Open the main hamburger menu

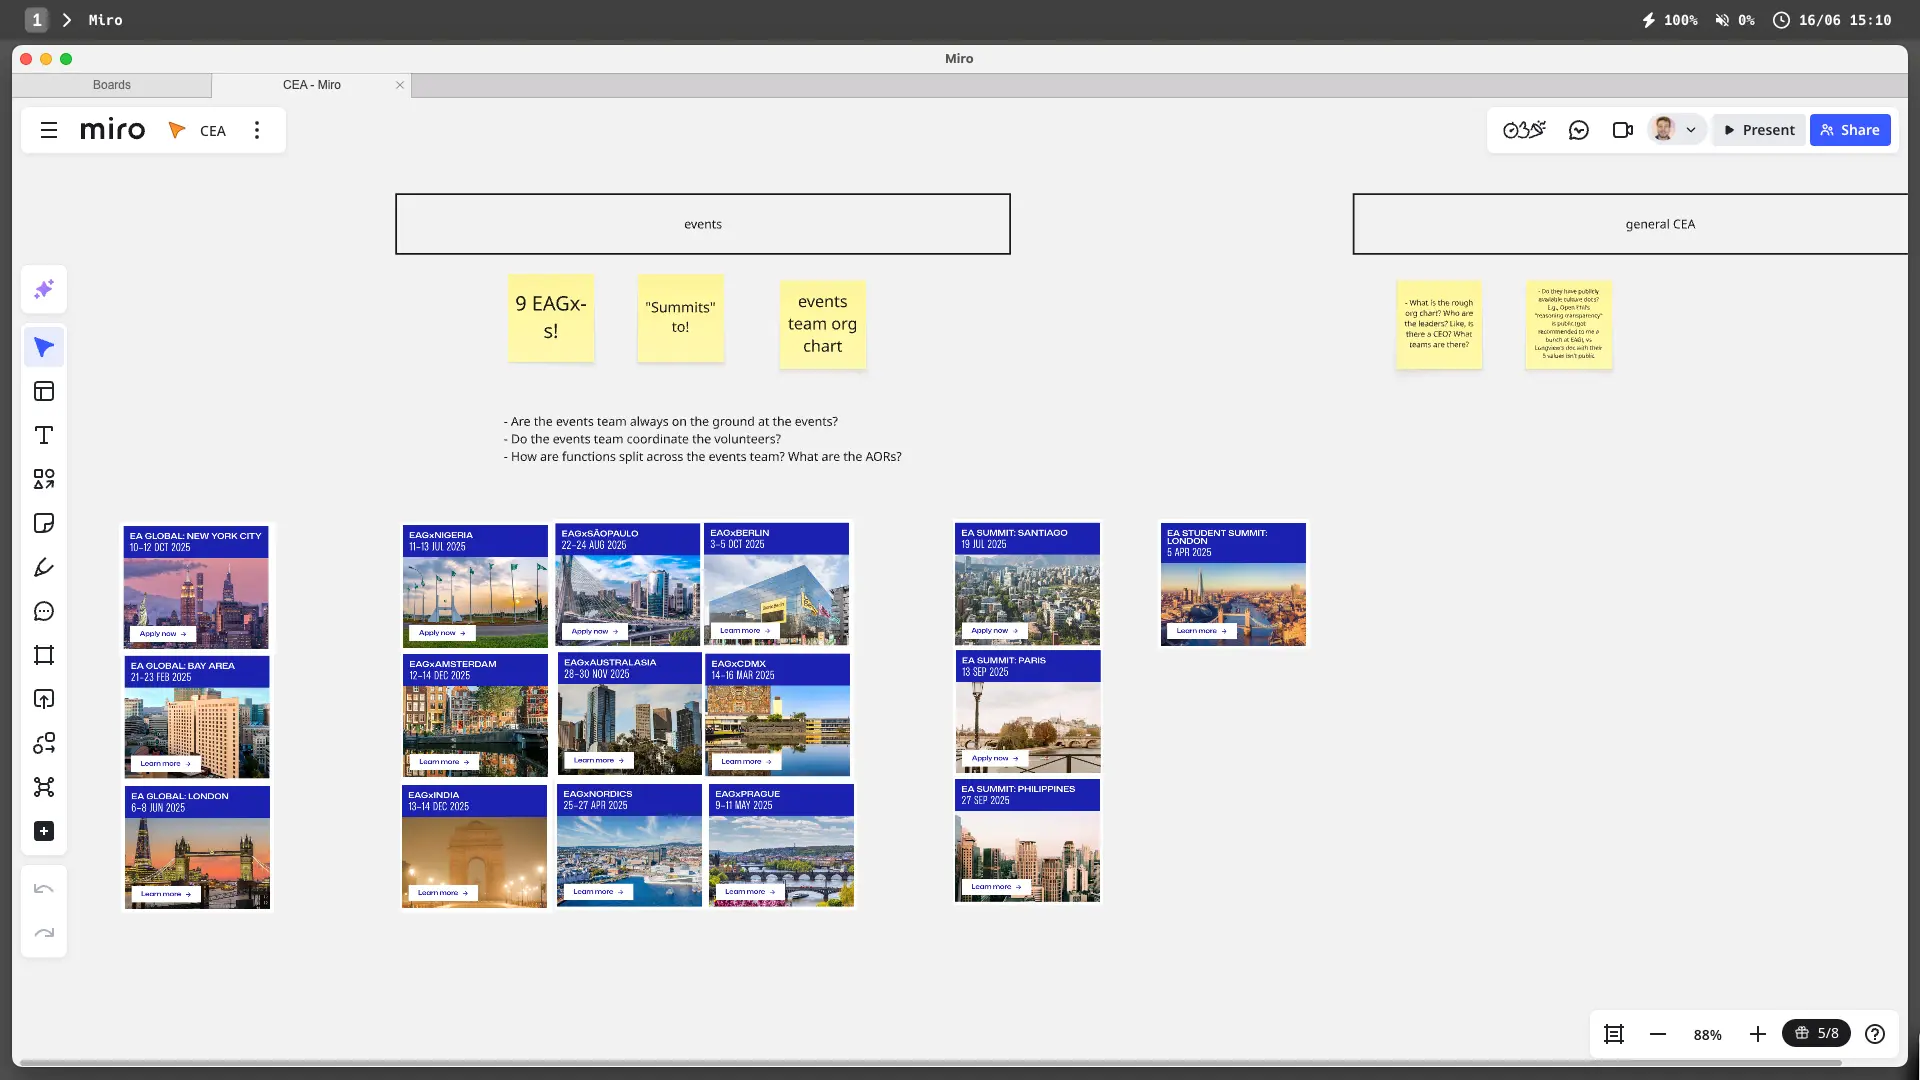click(49, 130)
